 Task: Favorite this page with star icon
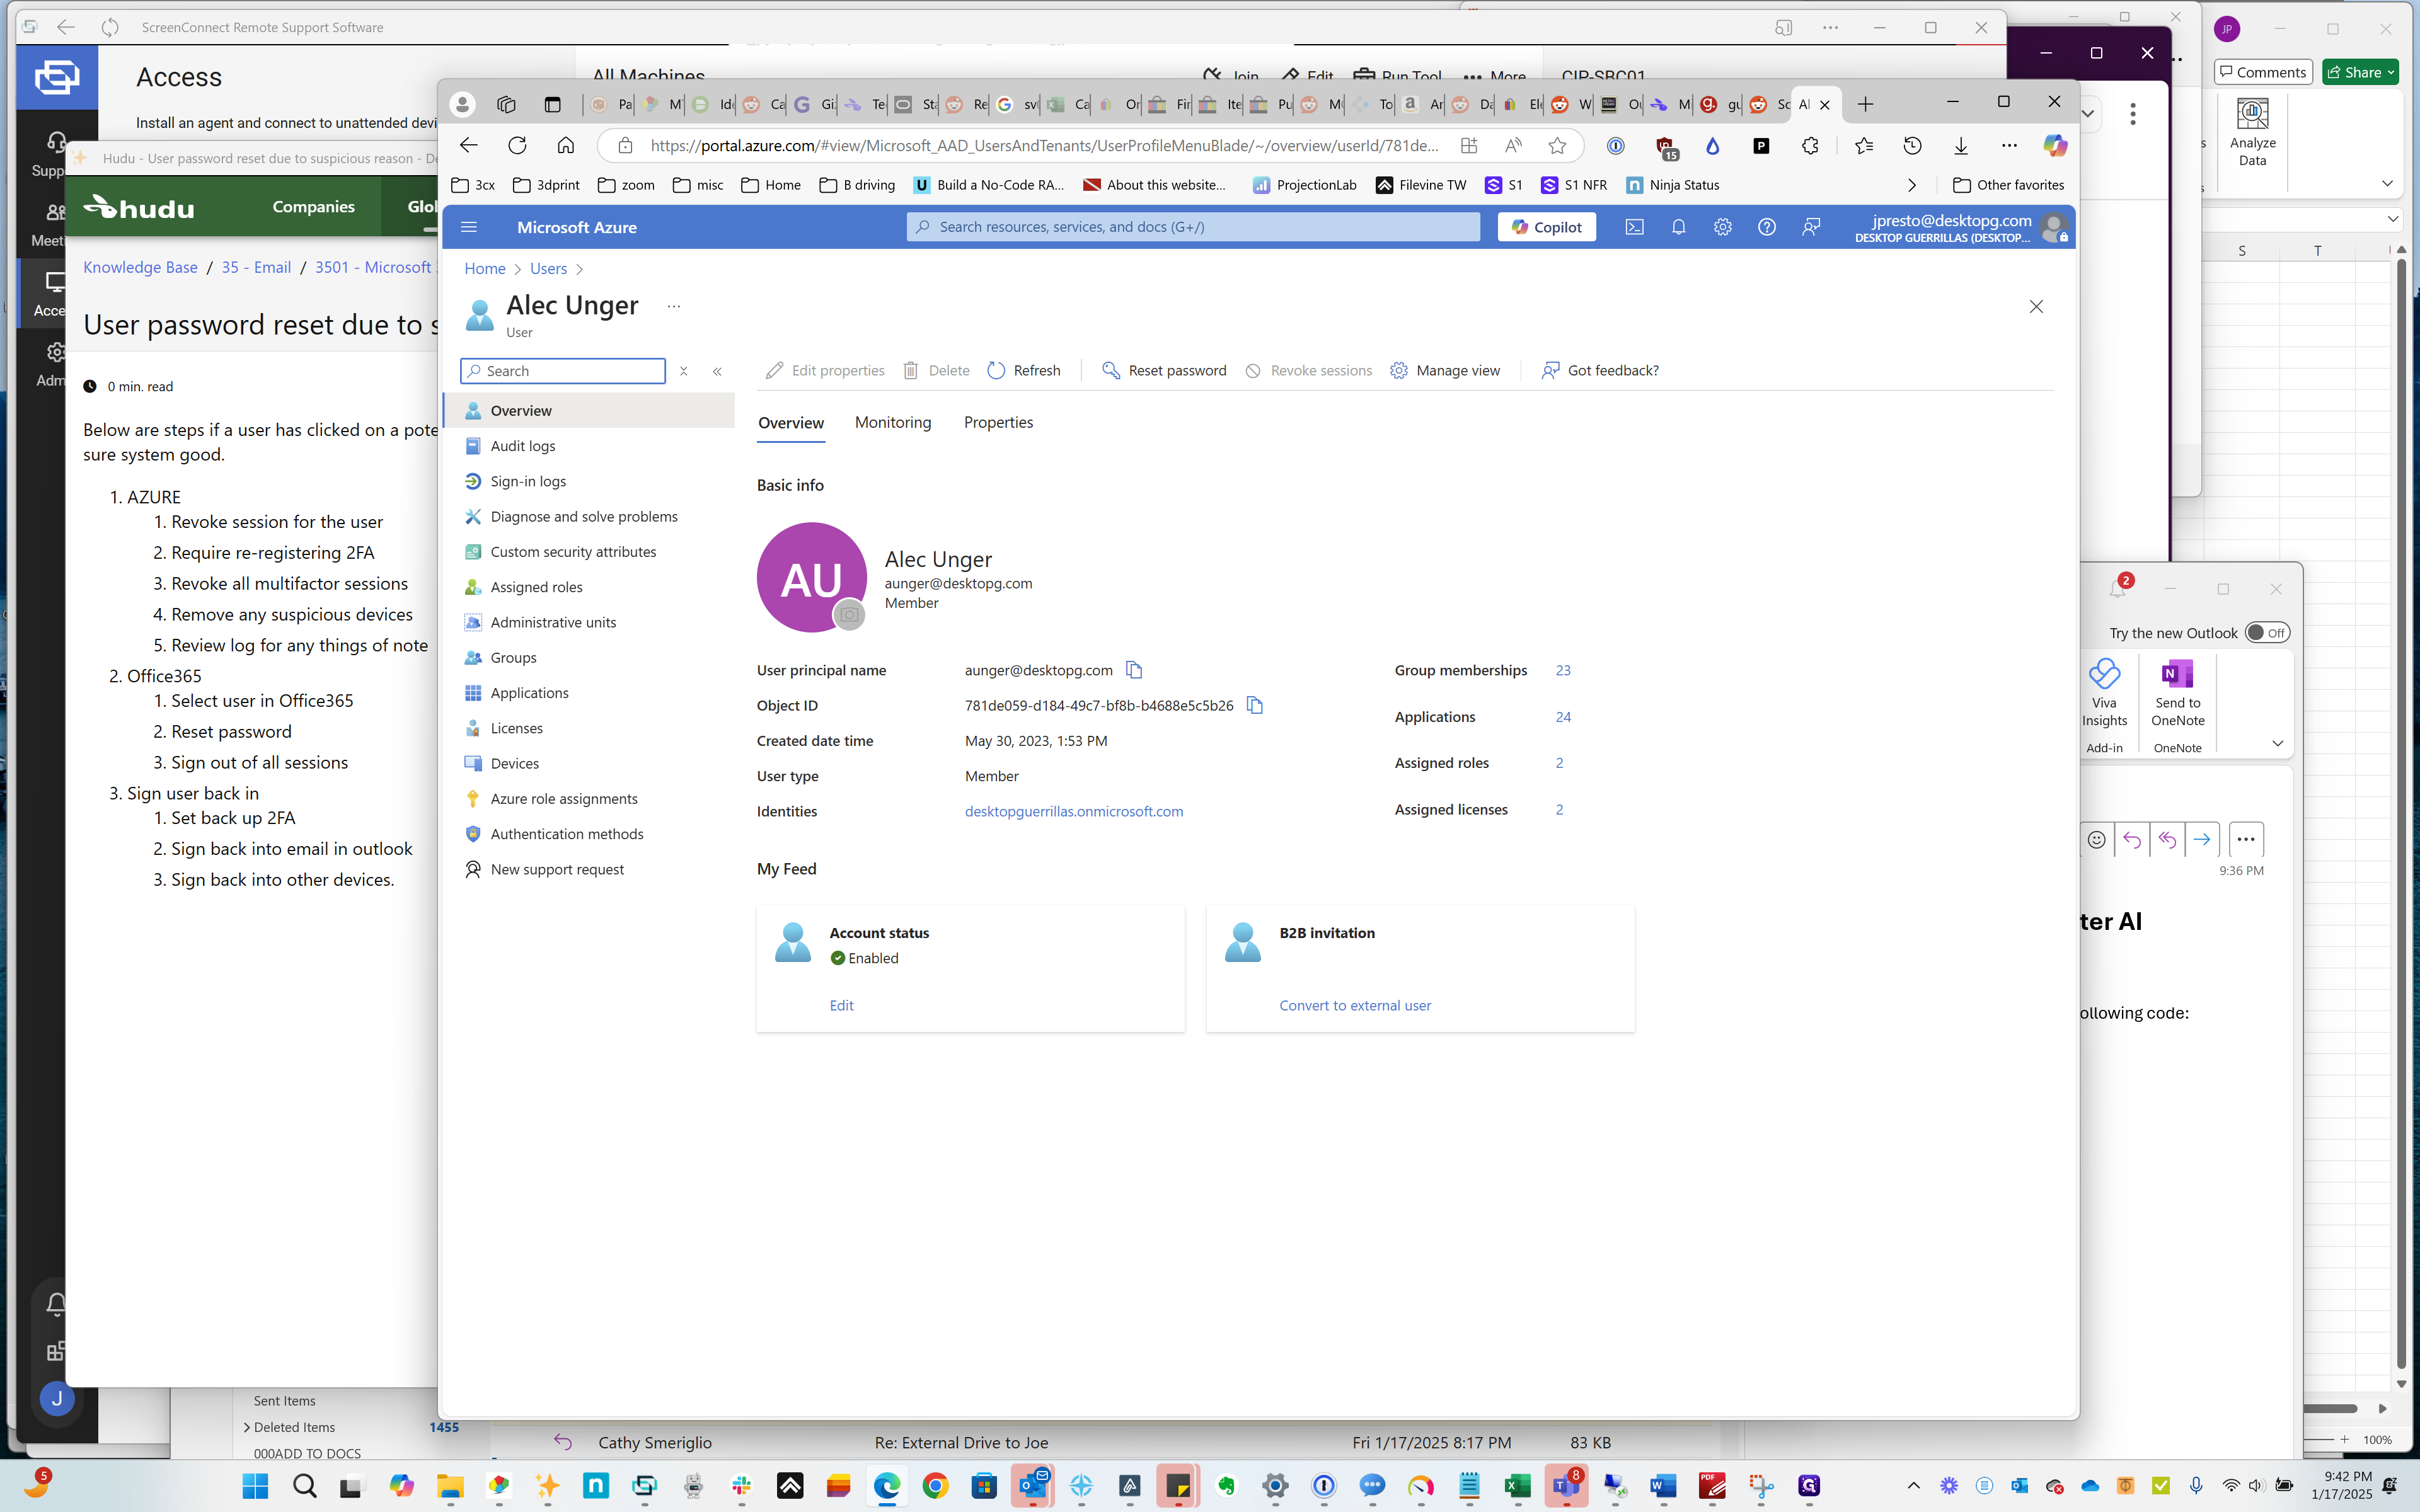click(1557, 146)
